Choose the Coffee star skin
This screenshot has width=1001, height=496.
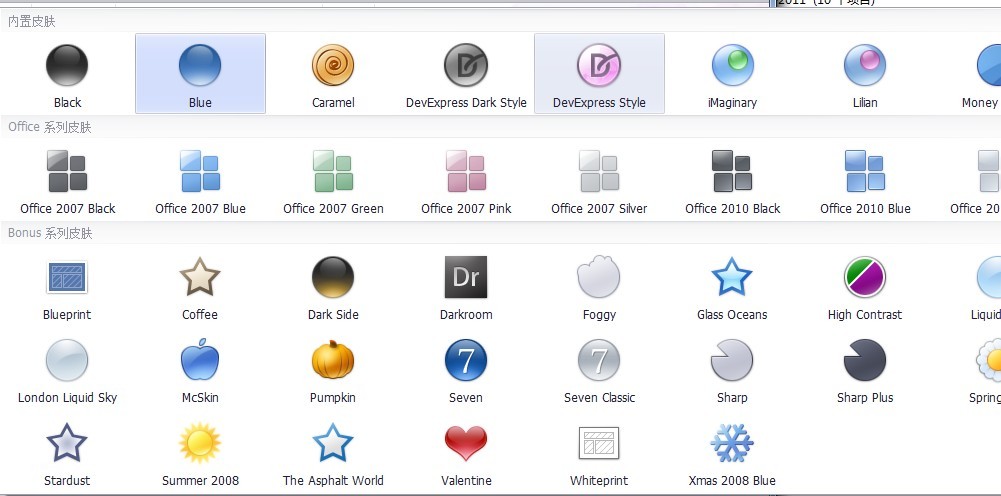200,277
